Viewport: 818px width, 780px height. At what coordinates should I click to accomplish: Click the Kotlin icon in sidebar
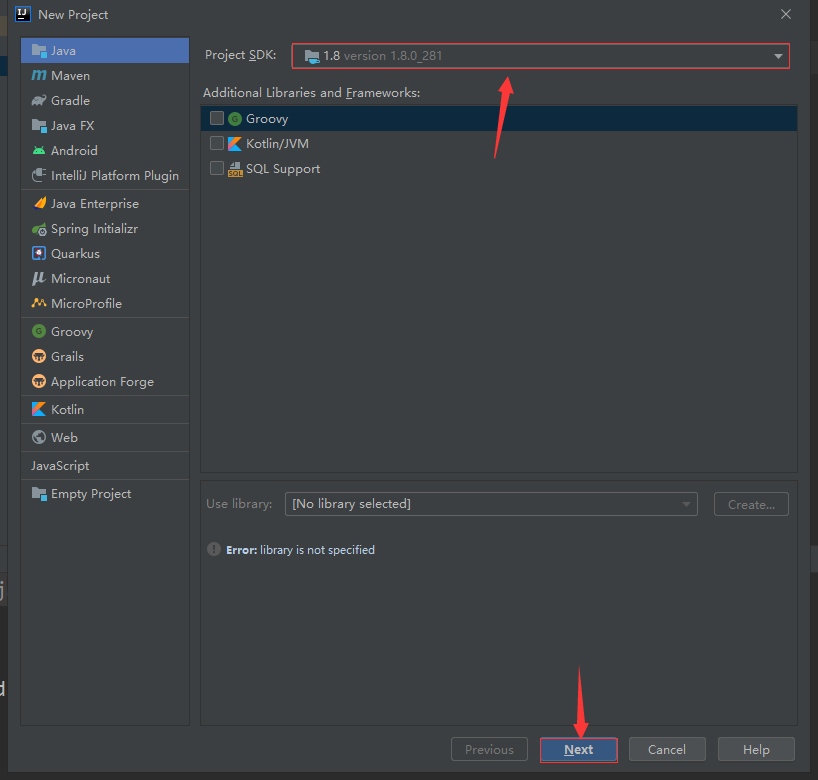tap(39, 410)
